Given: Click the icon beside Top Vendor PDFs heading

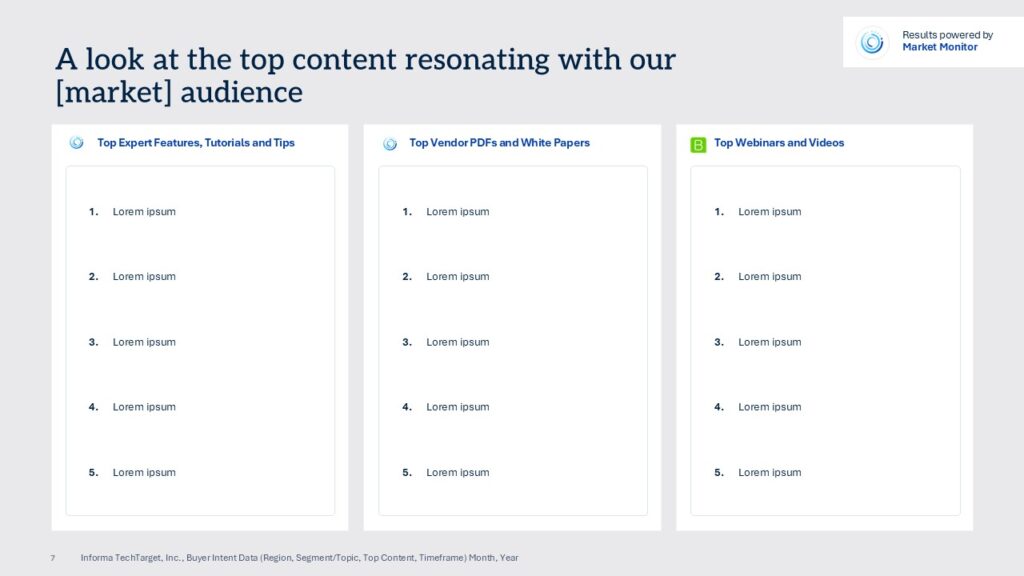Looking at the screenshot, I should [390, 144].
